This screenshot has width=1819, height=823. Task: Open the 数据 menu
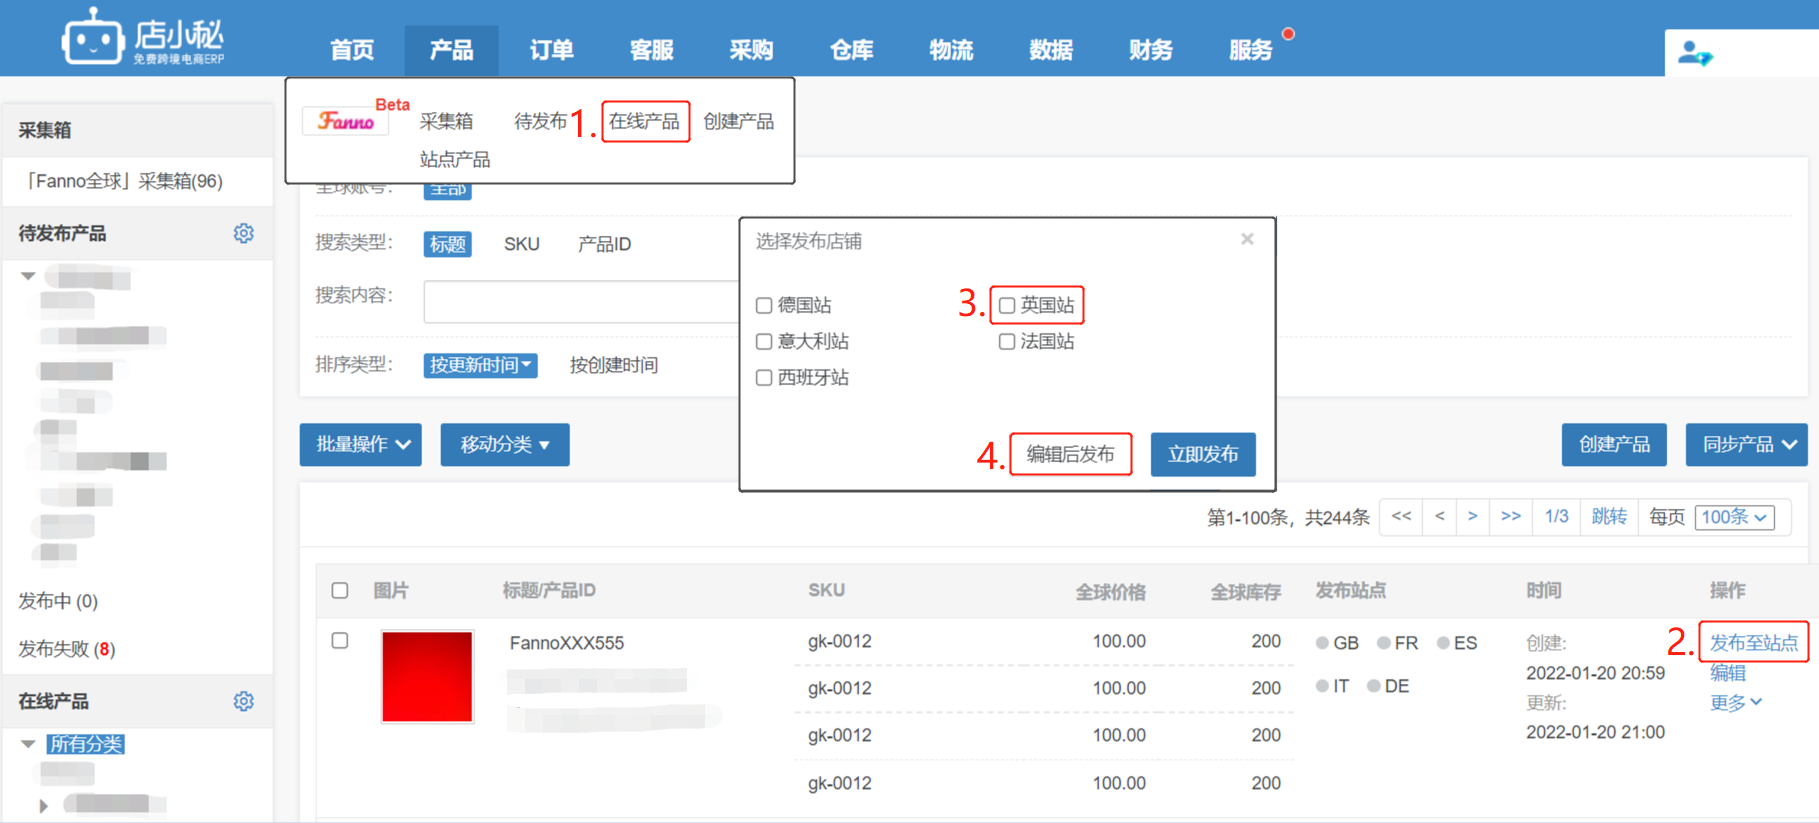click(1051, 50)
